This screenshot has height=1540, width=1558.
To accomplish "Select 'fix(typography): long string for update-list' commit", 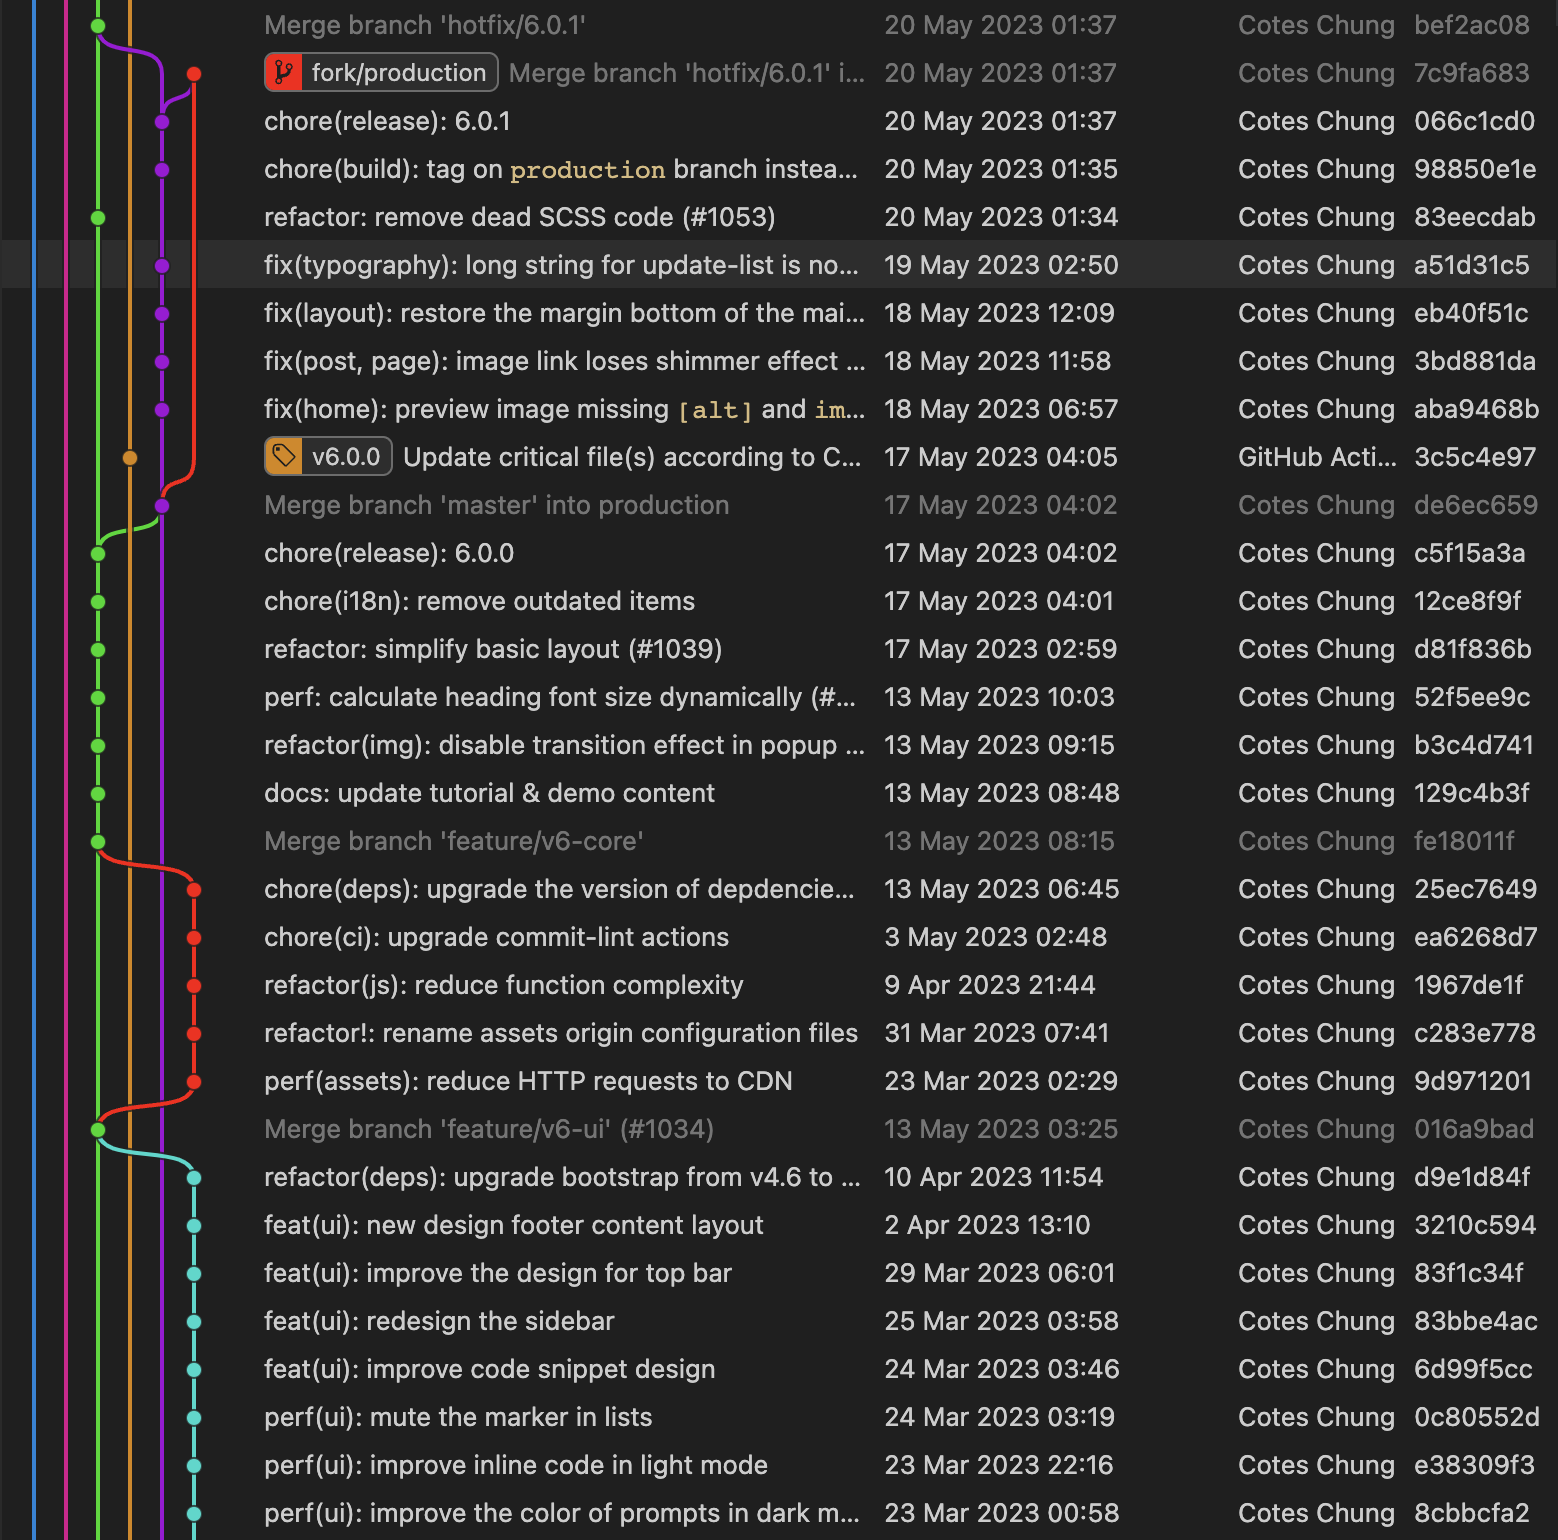I will click(x=779, y=265).
